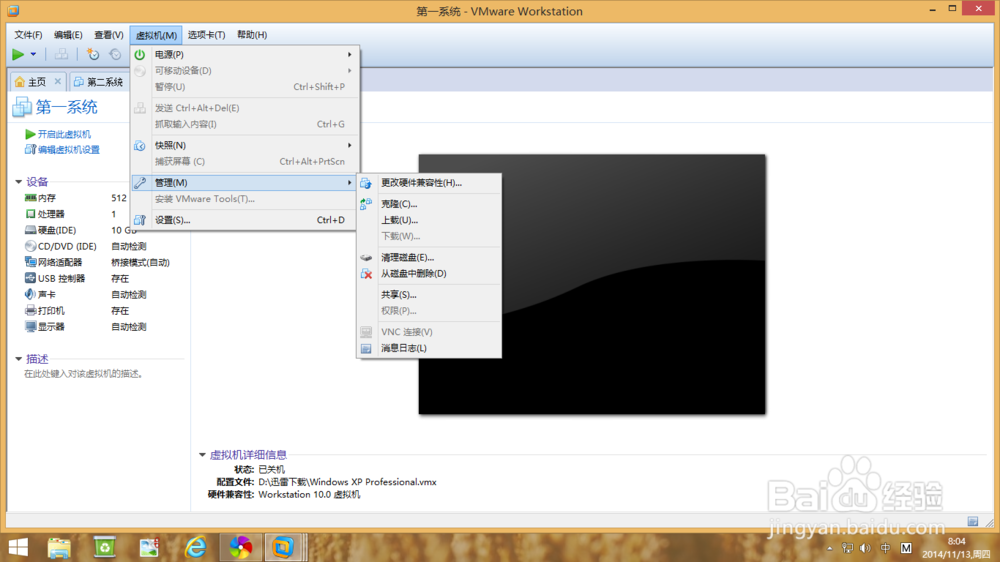Viewport: 1000px width, 562px height.
Task: Click the message log icon beside 消息日志
Action: [366, 348]
